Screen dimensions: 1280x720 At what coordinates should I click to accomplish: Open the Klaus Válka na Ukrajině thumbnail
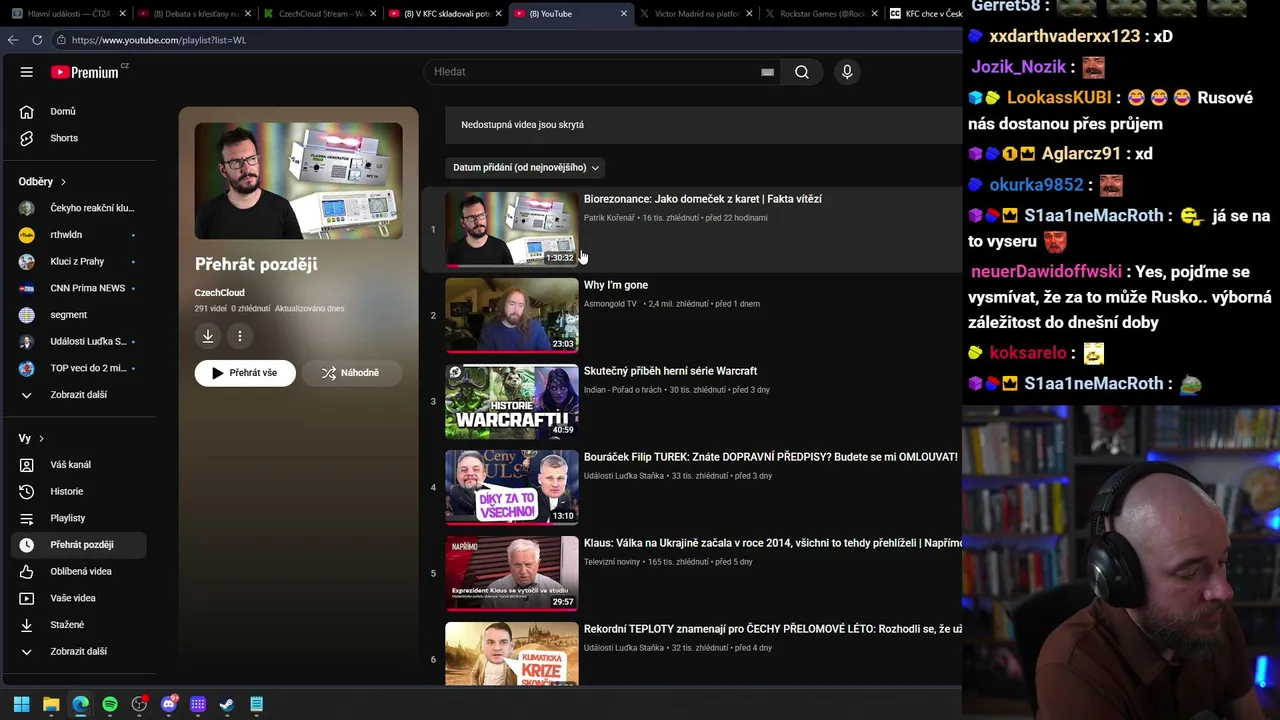(x=512, y=573)
